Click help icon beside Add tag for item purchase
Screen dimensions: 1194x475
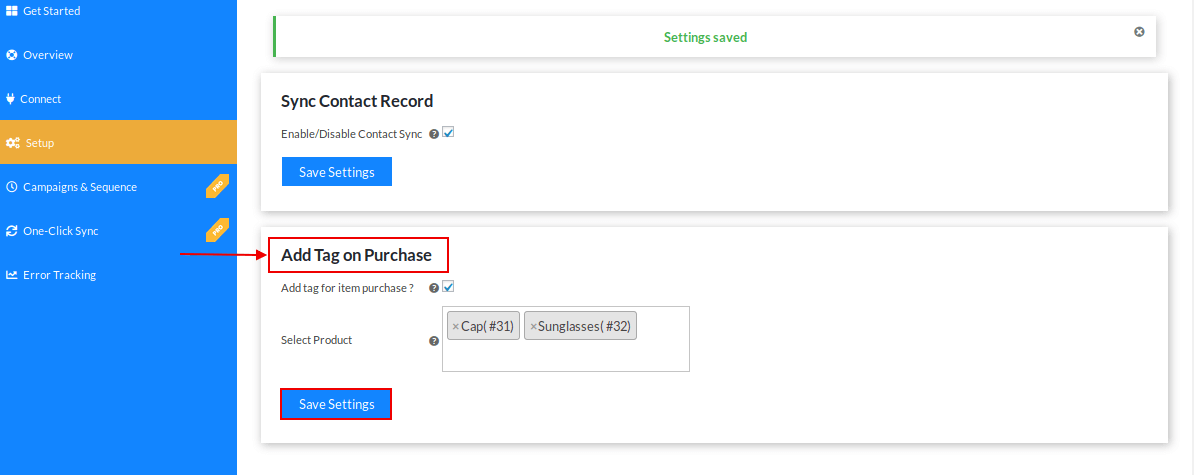[x=434, y=289]
